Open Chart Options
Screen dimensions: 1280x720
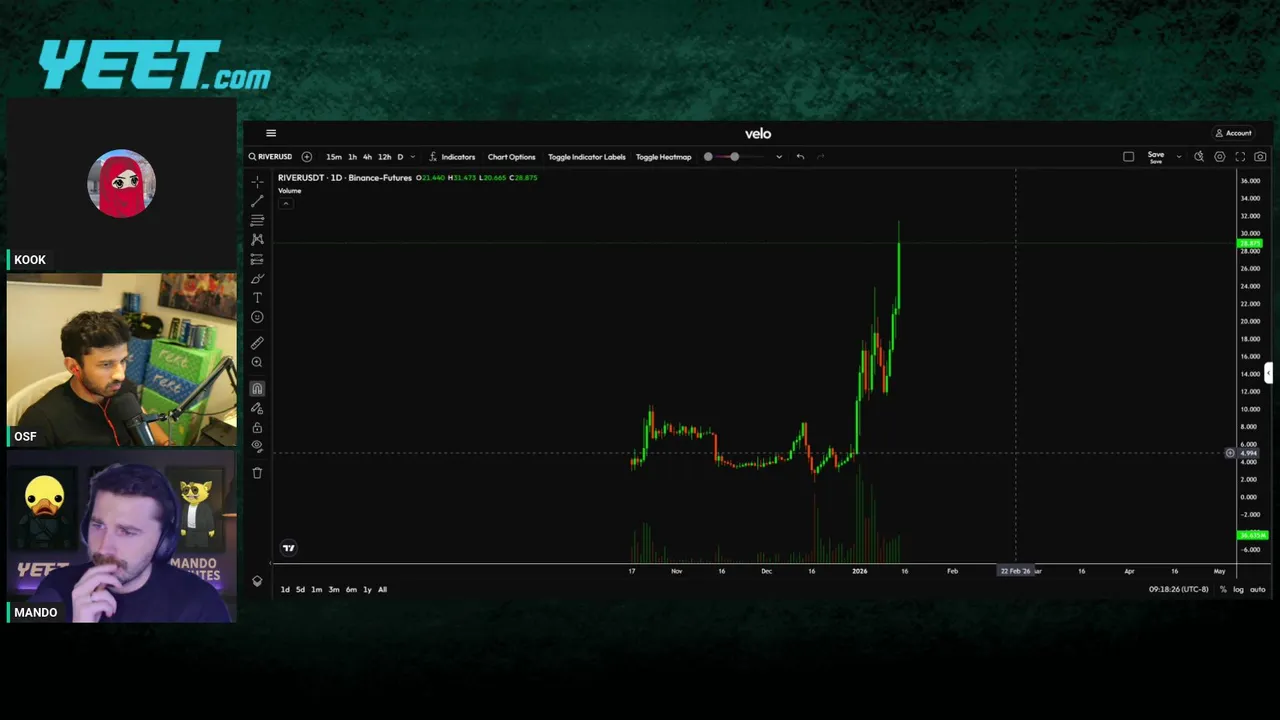click(511, 157)
